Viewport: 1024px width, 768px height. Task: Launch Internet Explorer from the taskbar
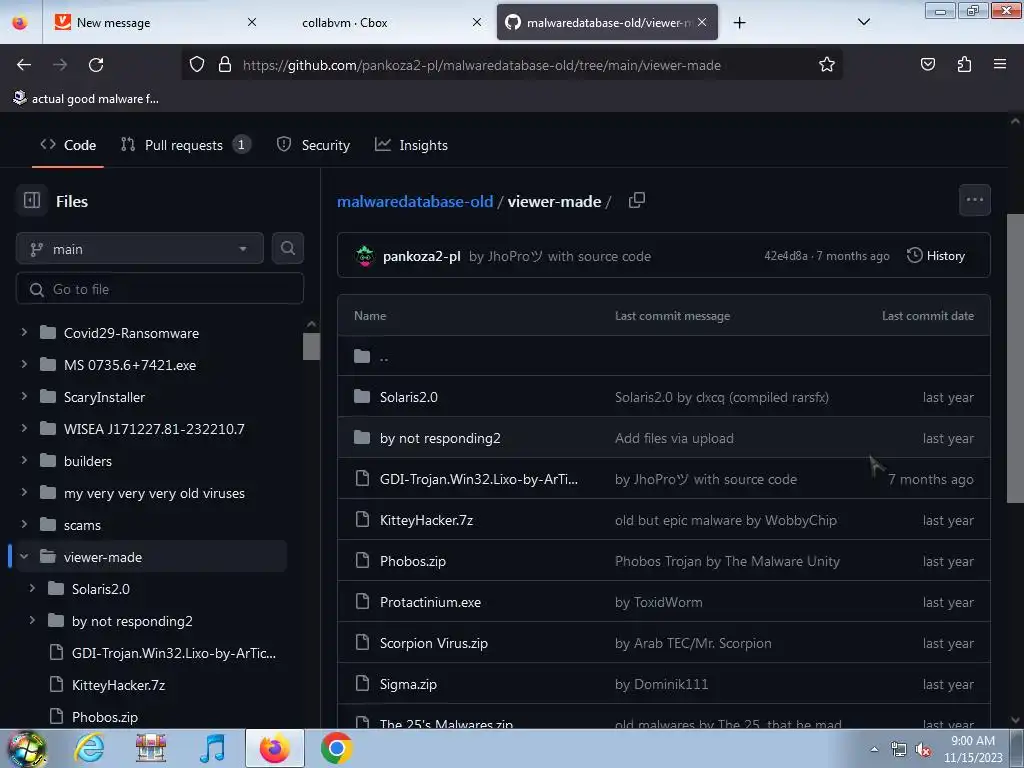[x=89, y=748]
